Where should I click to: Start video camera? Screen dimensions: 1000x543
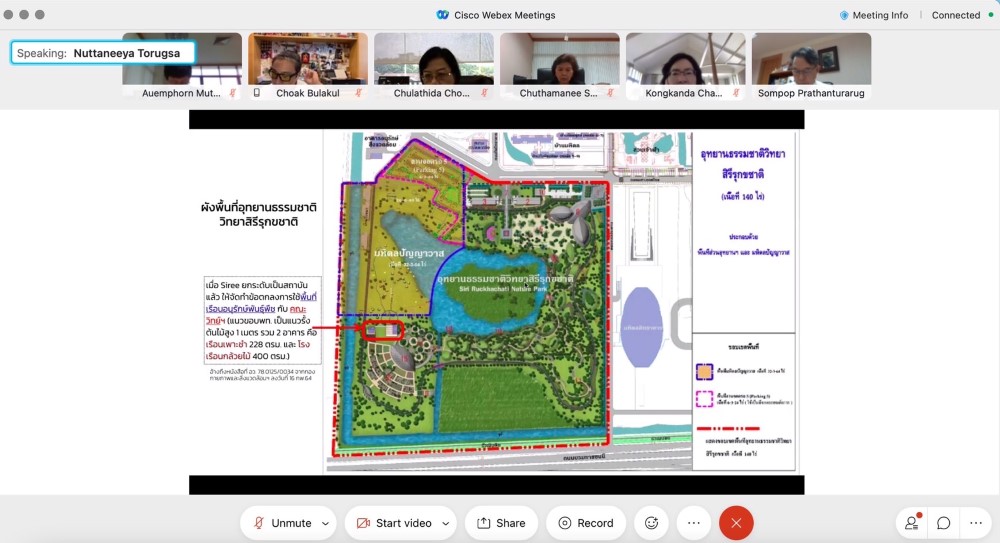[394, 523]
